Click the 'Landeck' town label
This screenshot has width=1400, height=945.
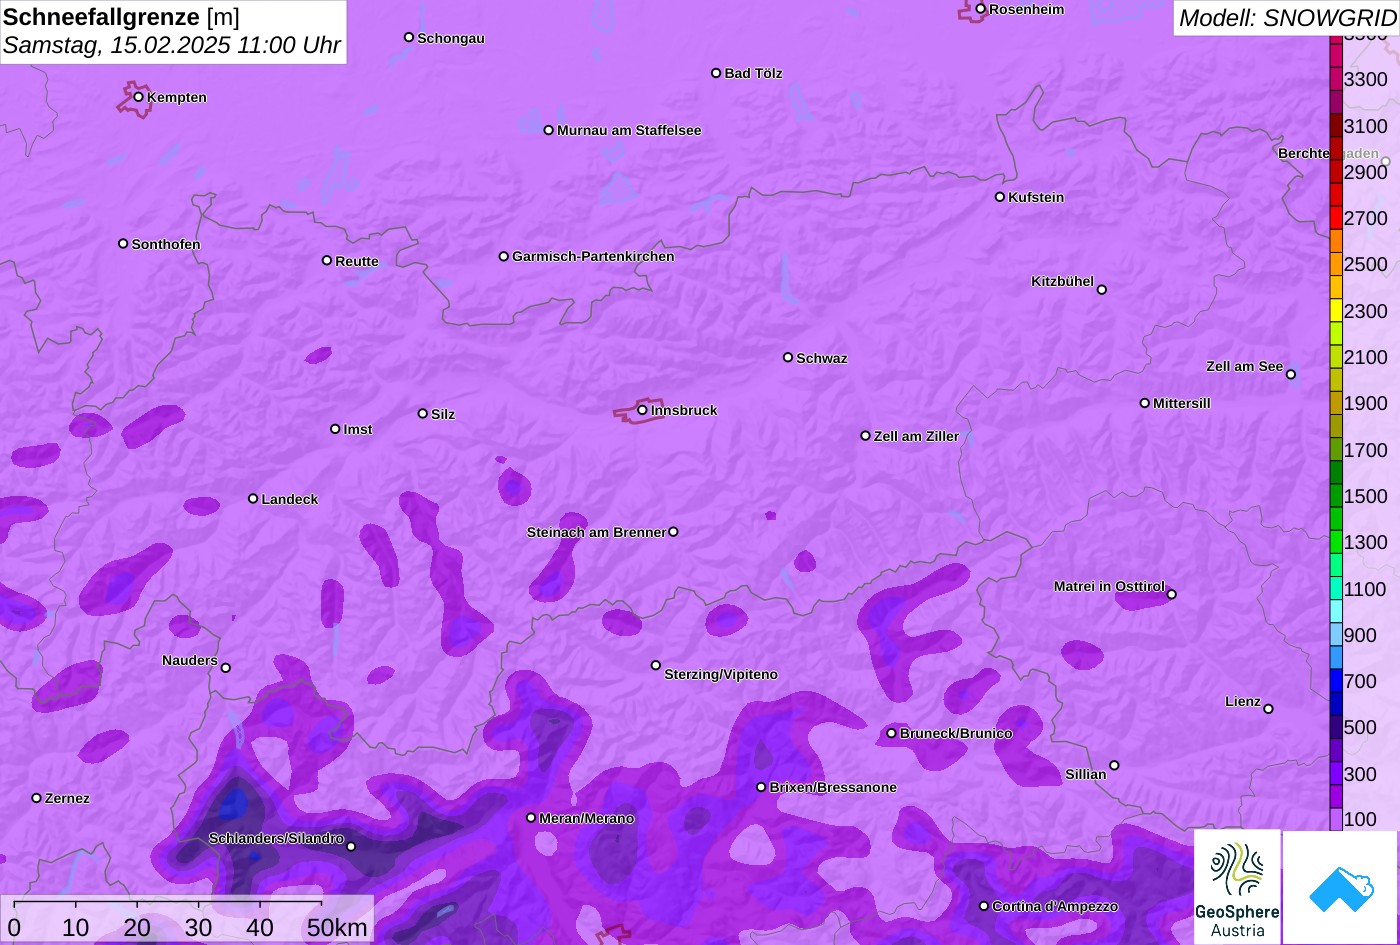pyautogui.click(x=290, y=499)
